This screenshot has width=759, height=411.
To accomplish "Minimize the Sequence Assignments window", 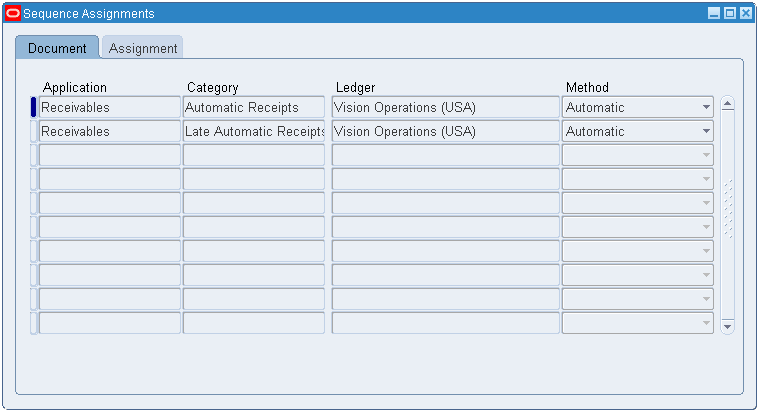I will [714, 13].
